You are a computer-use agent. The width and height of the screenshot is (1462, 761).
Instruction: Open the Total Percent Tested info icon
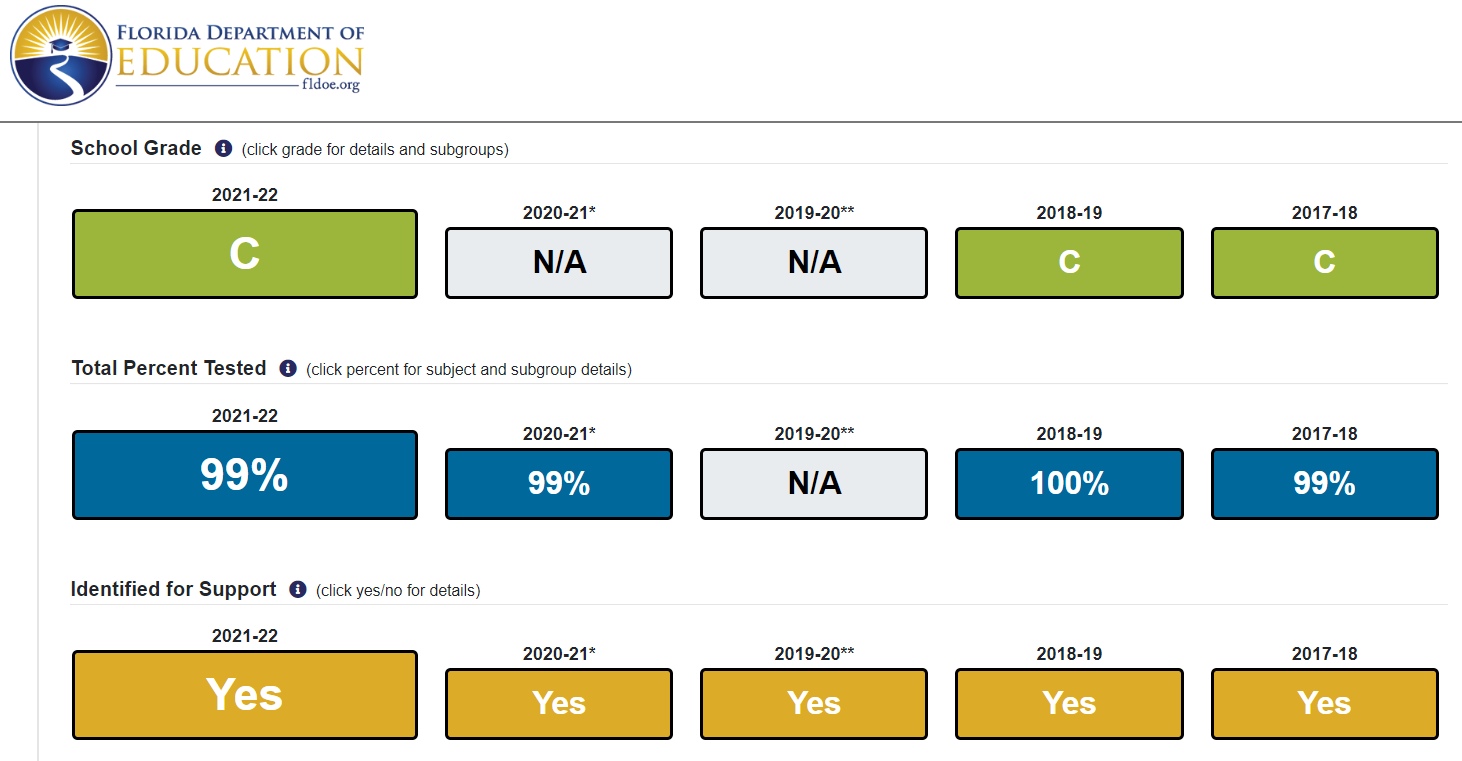(288, 368)
